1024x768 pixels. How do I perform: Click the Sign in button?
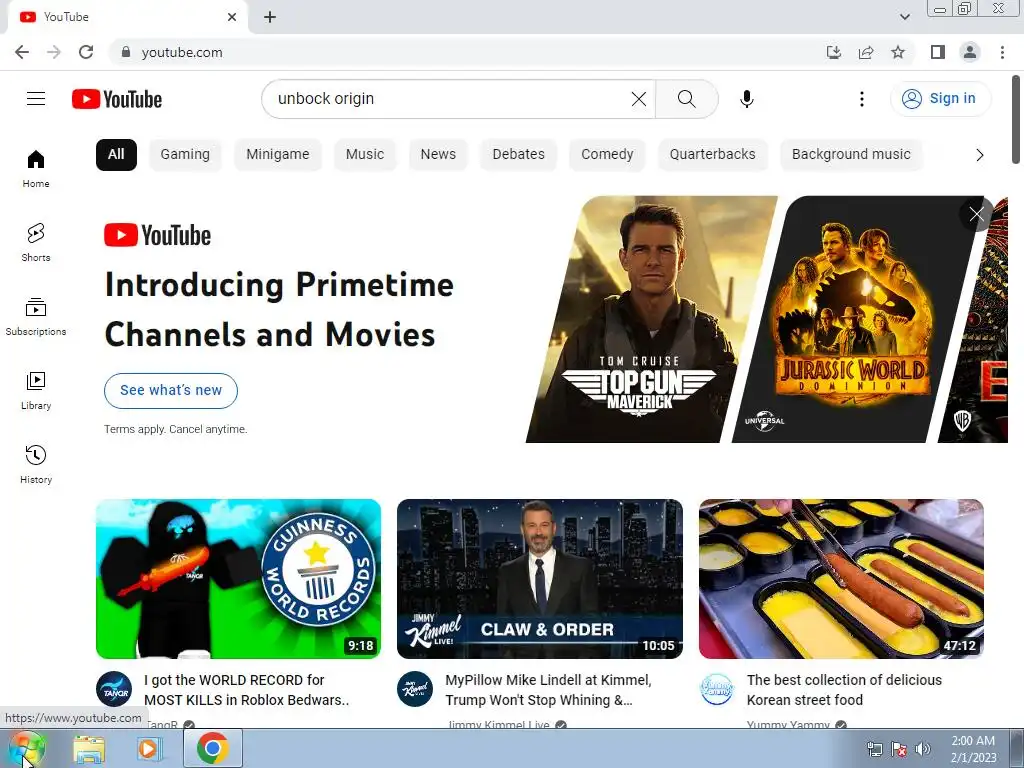[x=940, y=99]
